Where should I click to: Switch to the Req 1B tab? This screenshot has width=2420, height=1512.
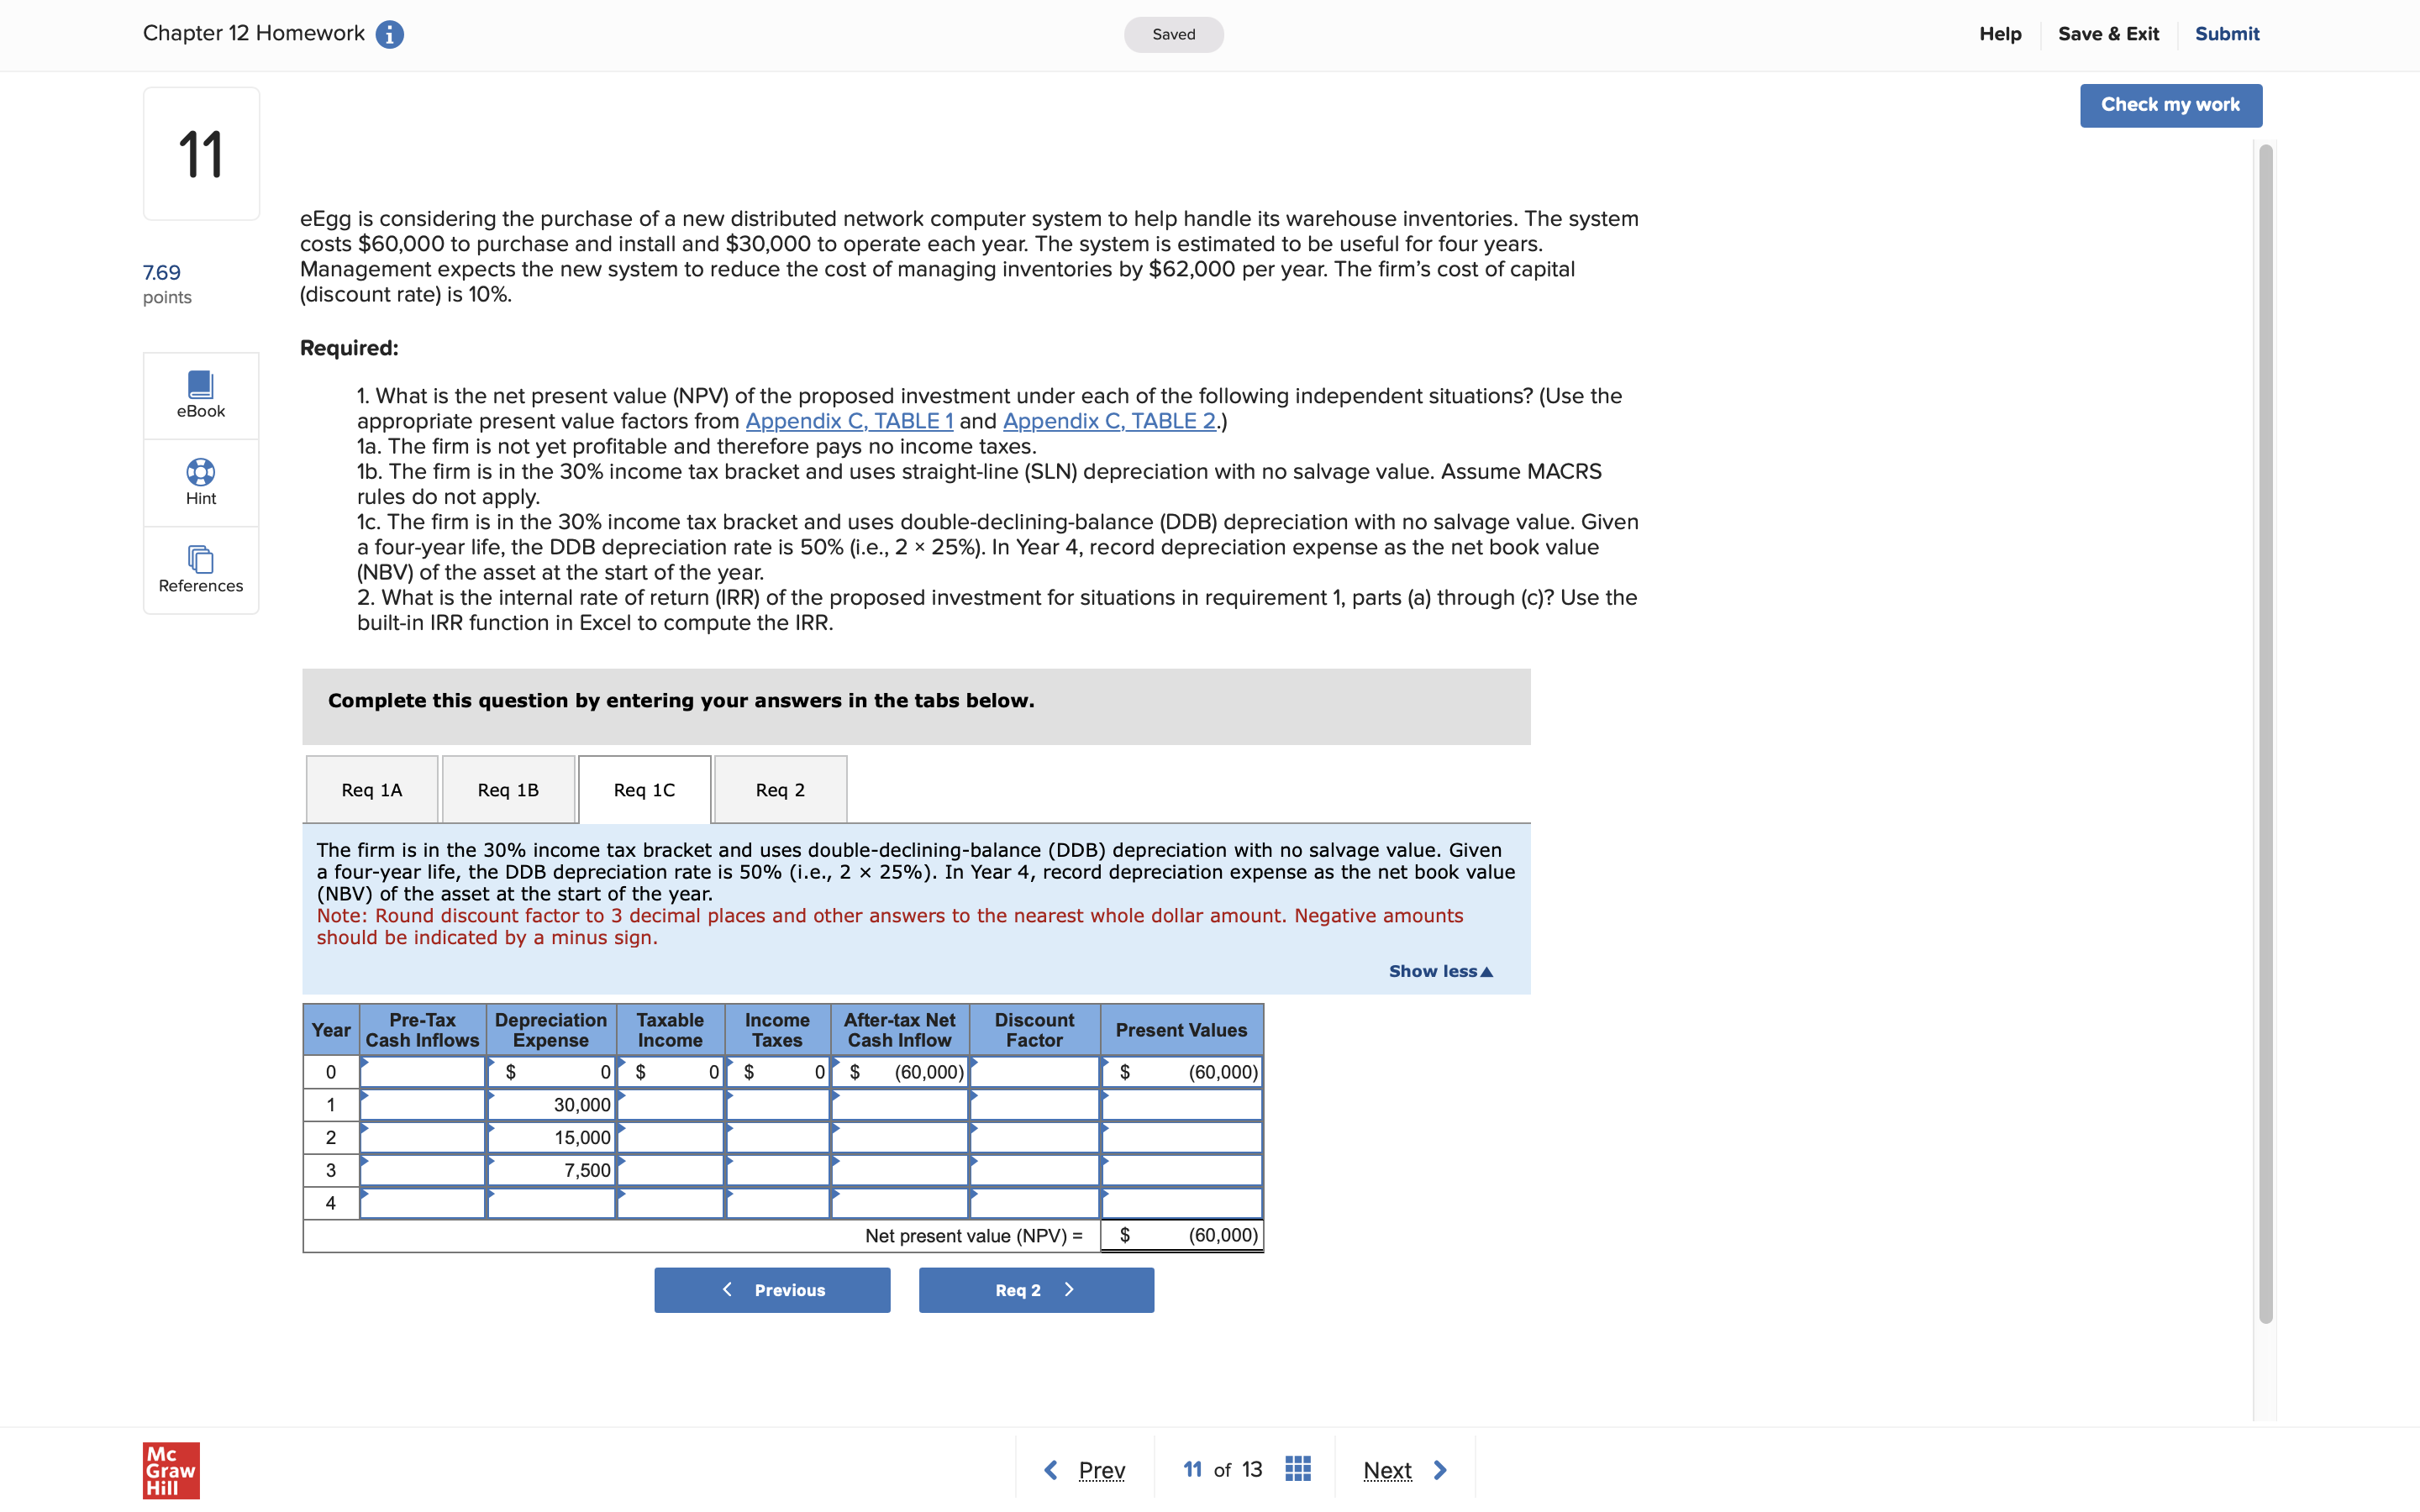[x=508, y=790]
